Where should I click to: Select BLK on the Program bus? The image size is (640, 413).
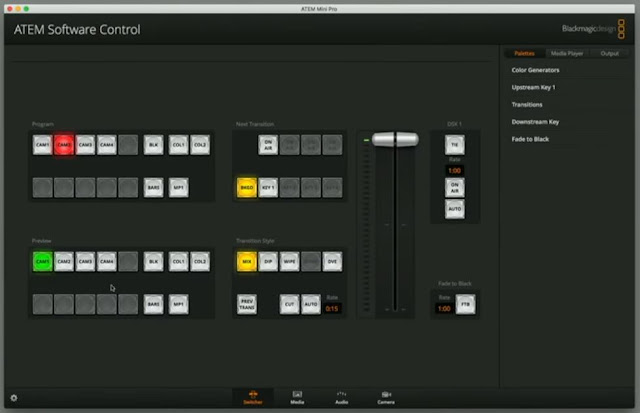153,145
